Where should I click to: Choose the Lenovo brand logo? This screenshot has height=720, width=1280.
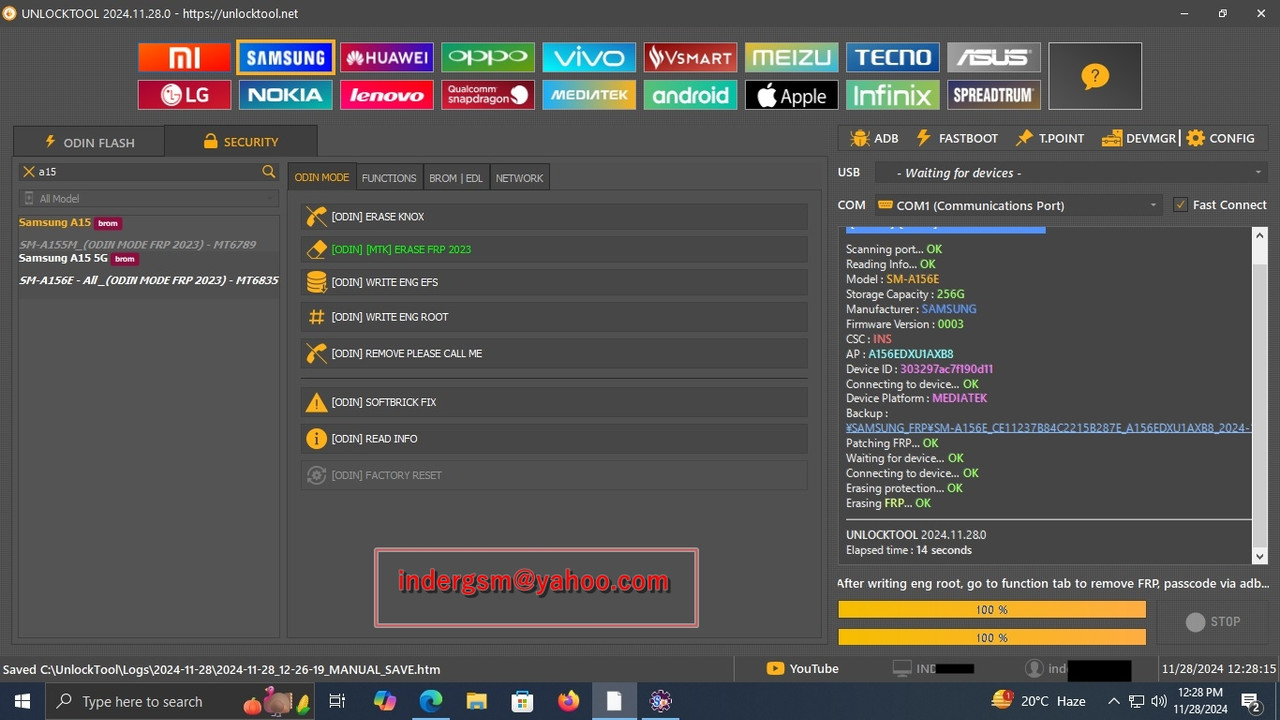387,95
